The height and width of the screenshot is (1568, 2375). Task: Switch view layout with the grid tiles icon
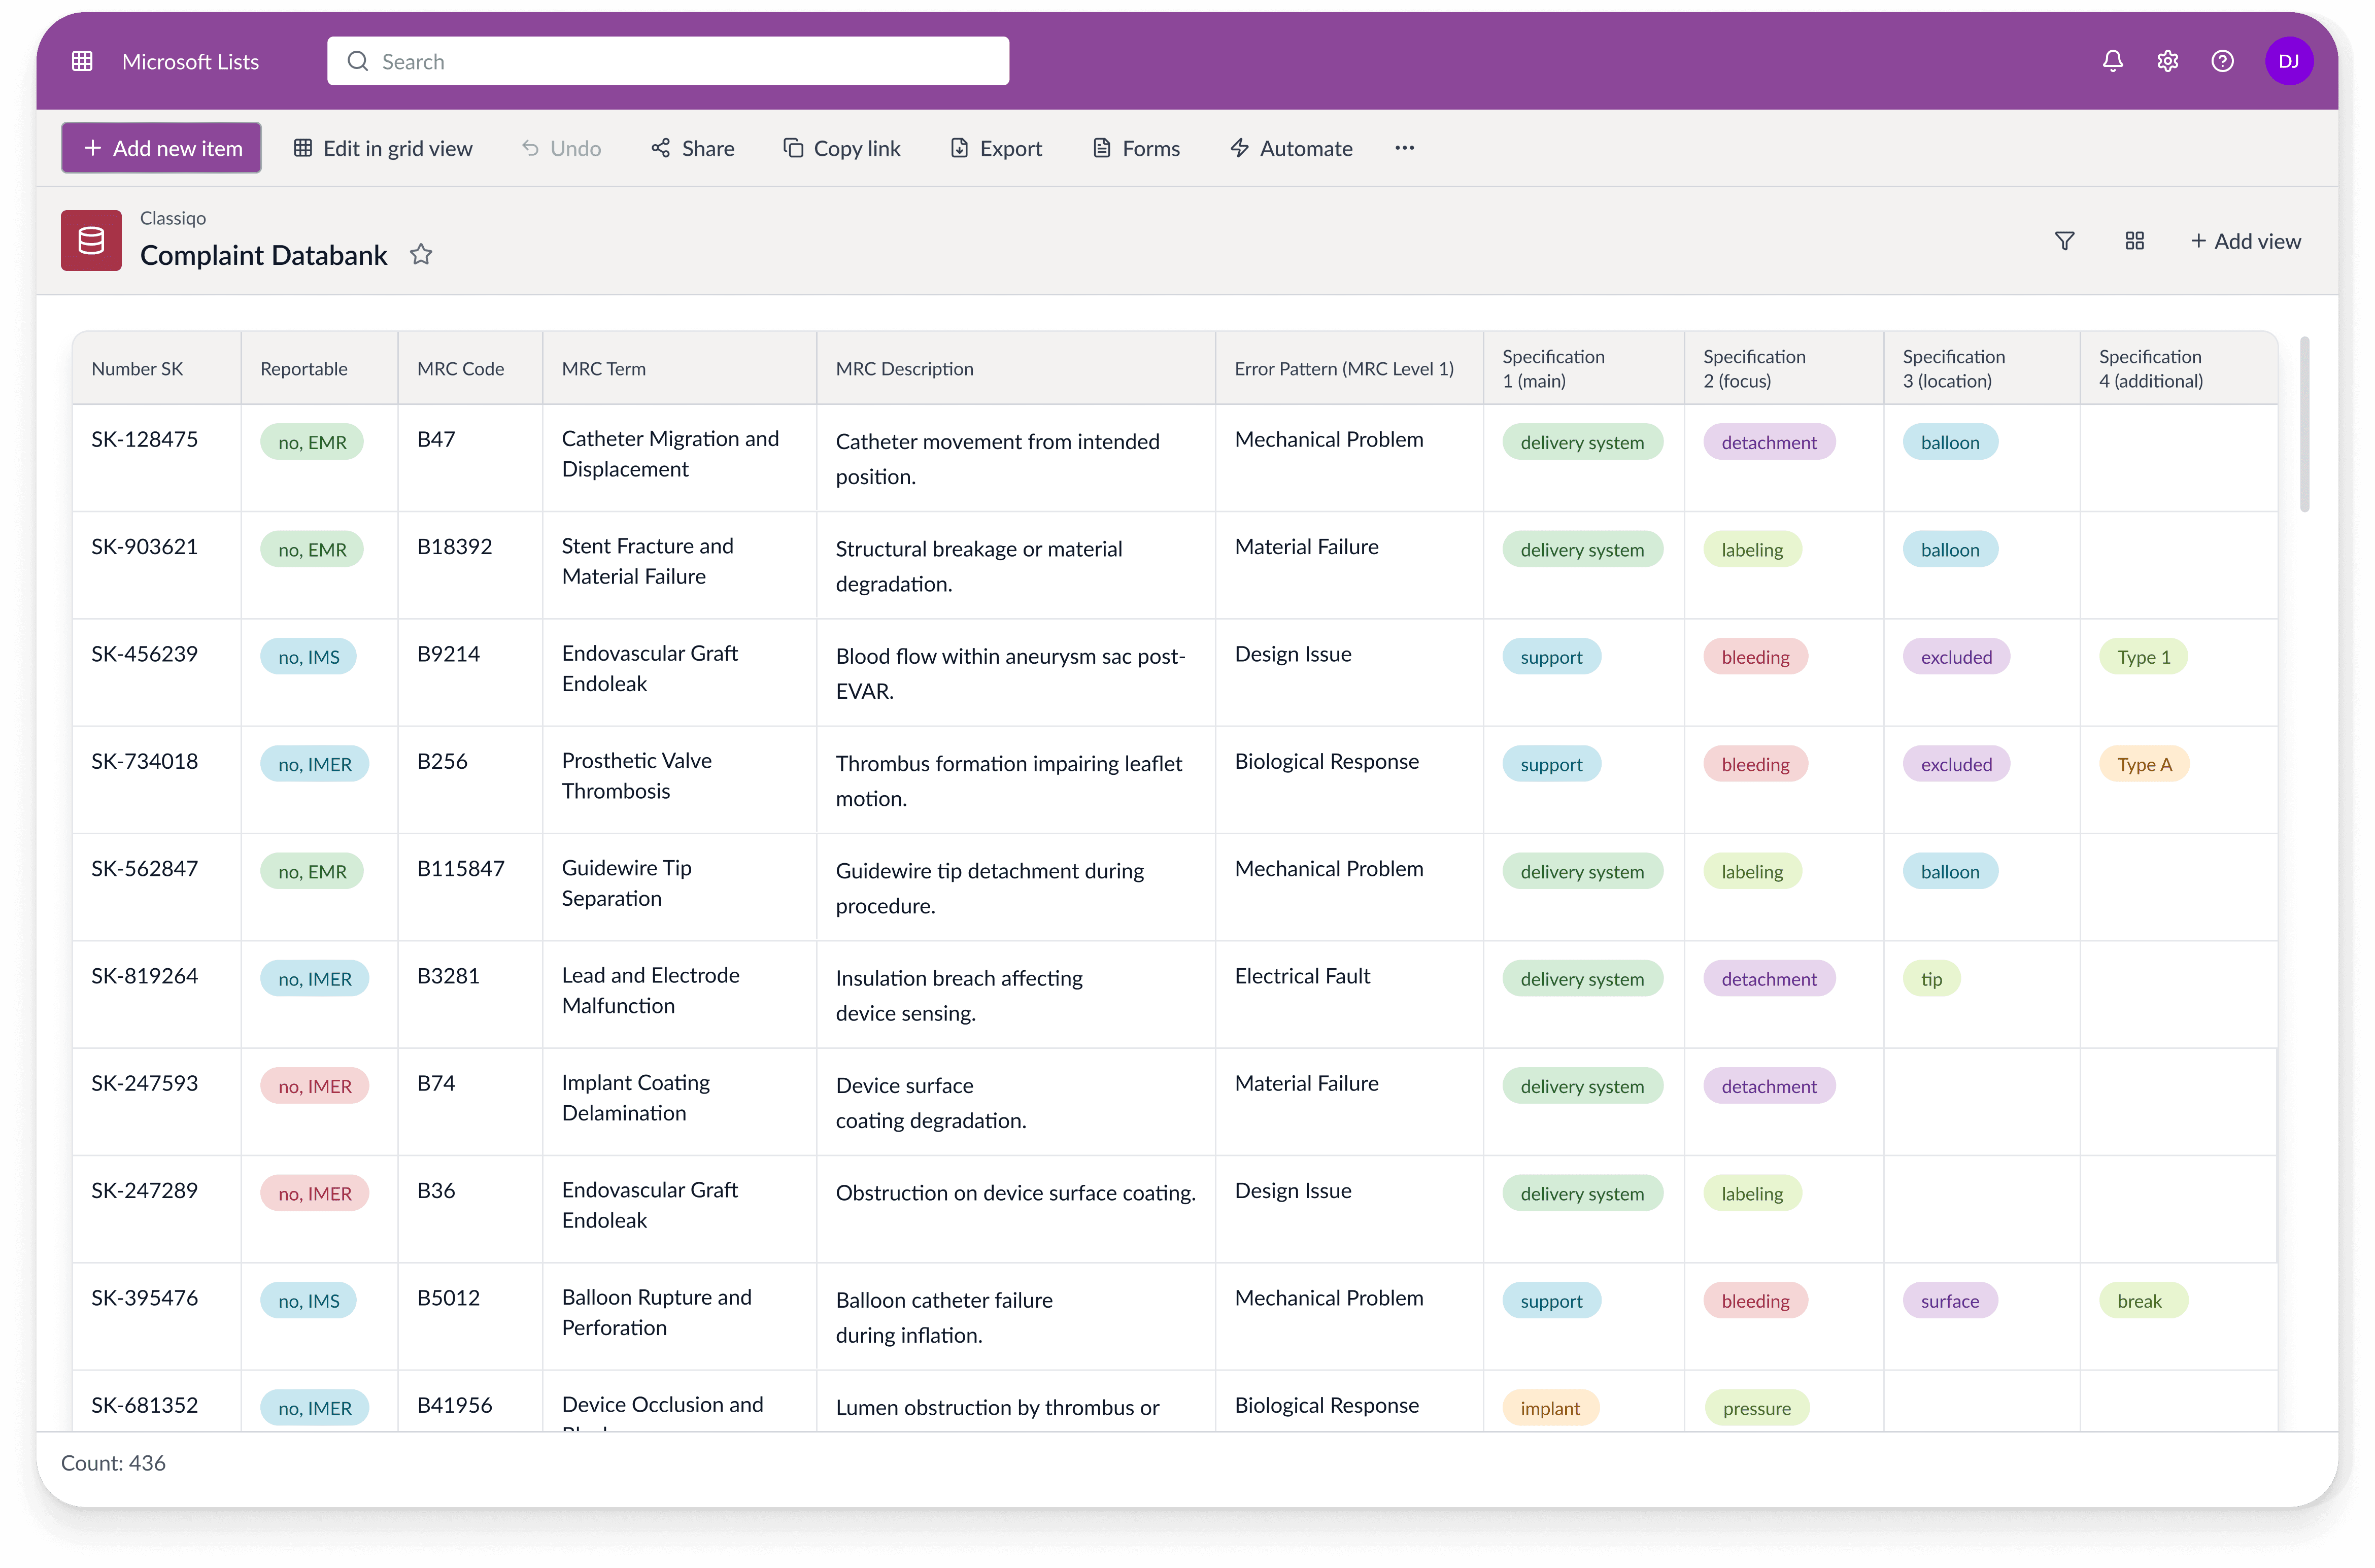[2134, 241]
